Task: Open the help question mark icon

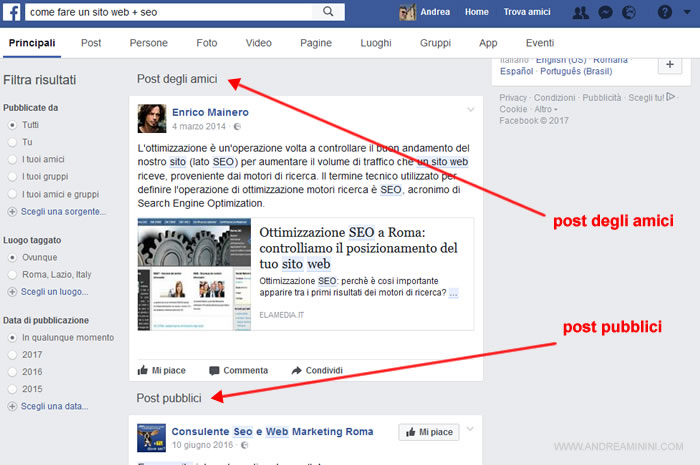Action: point(665,13)
